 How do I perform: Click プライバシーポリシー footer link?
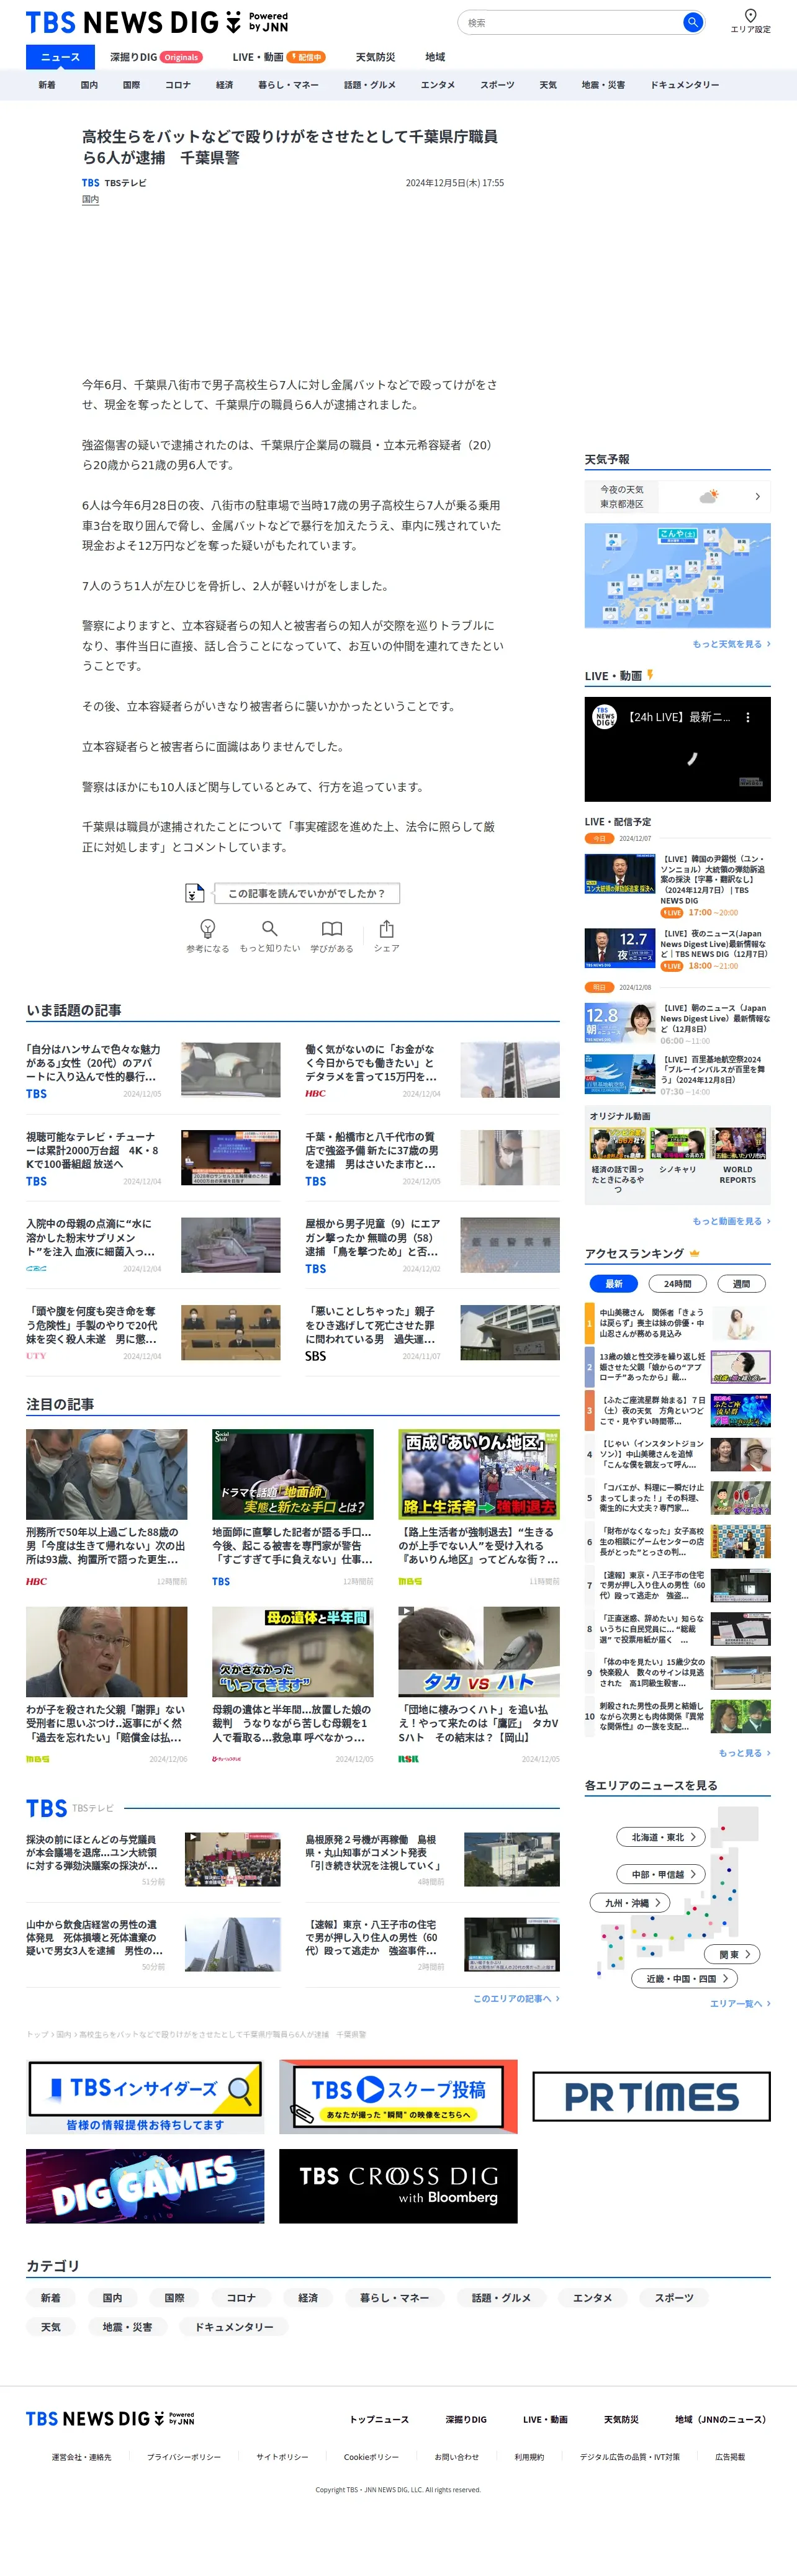(x=184, y=2457)
